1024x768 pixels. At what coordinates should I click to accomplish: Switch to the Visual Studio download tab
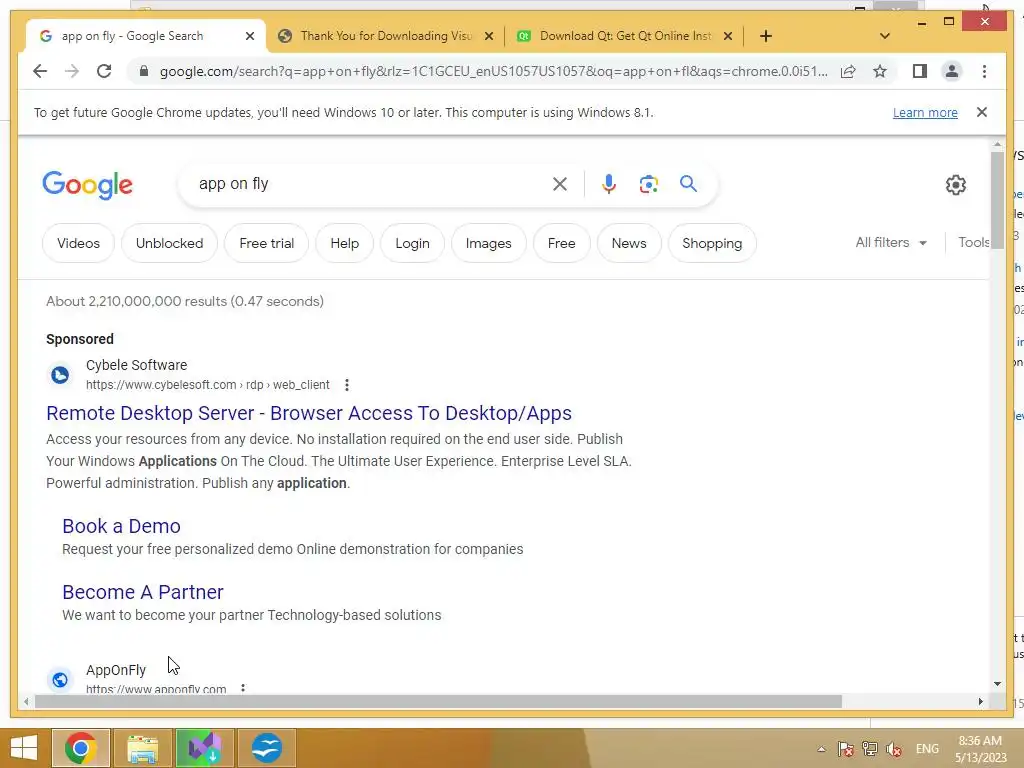(385, 36)
